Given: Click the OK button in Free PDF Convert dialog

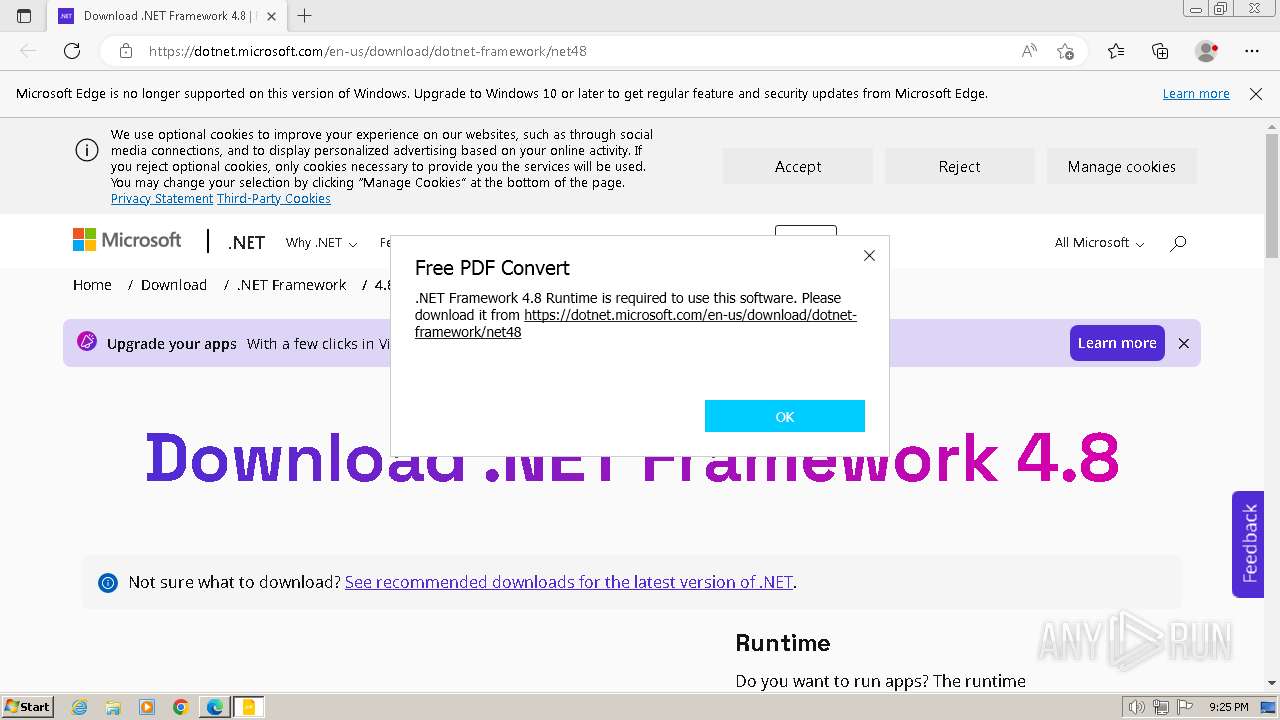Looking at the screenshot, I should (x=784, y=416).
